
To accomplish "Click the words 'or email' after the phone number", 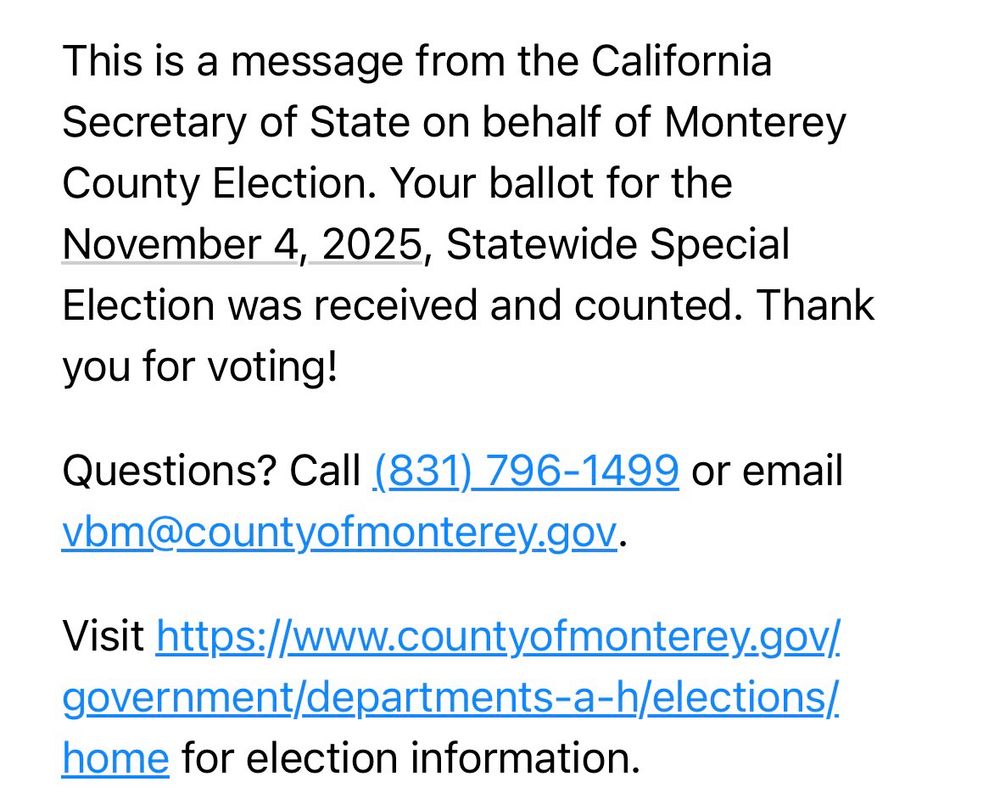I will 767,471.
